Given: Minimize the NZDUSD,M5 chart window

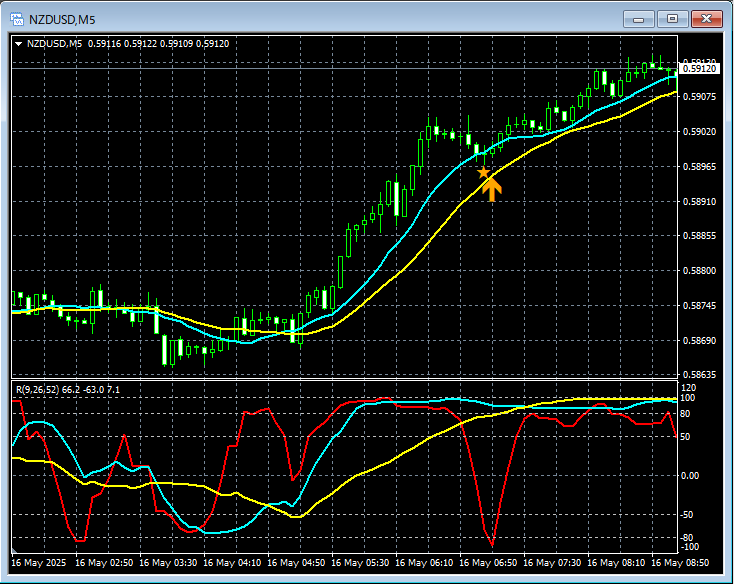Looking at the screenshot, I should point(638,19).
